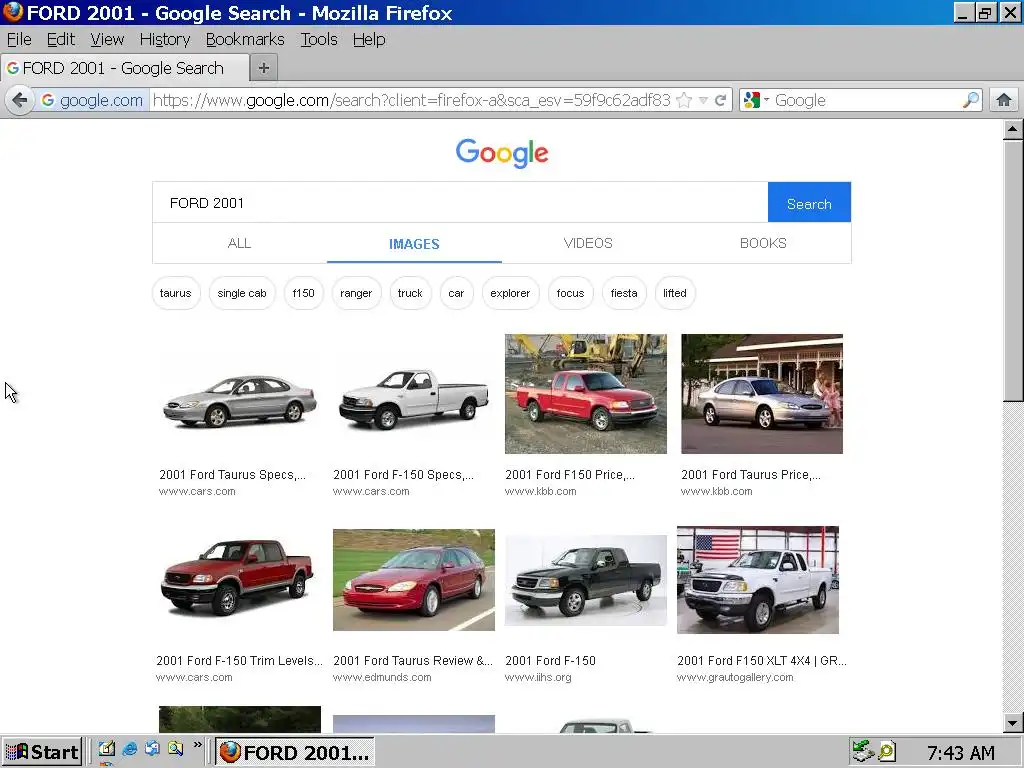This screenshot has height=768, width=1024.
Task: Click the Firefox address bar URL
Action: 411,100
